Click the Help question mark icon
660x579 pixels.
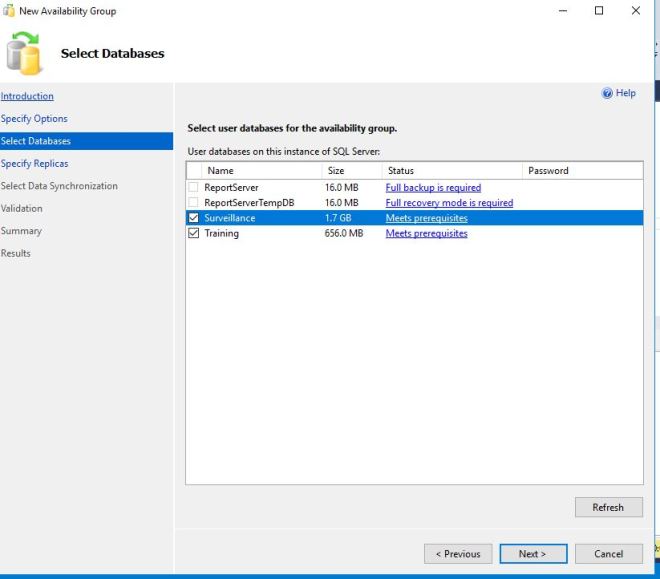(607, 93)
